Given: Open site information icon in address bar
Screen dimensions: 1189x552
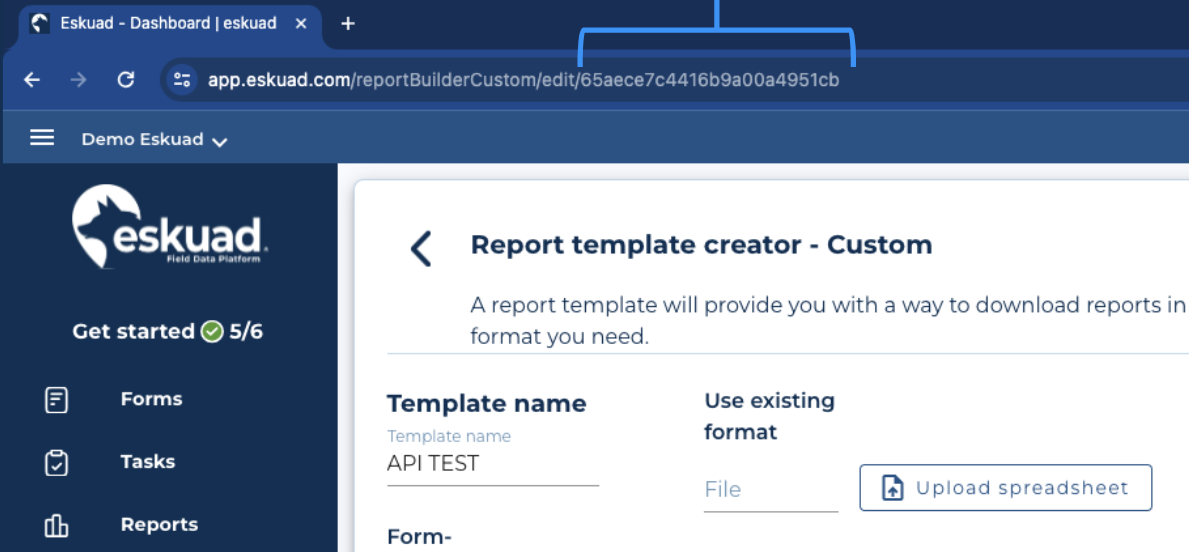Looking at the screenshot, I should click(182, 80).
